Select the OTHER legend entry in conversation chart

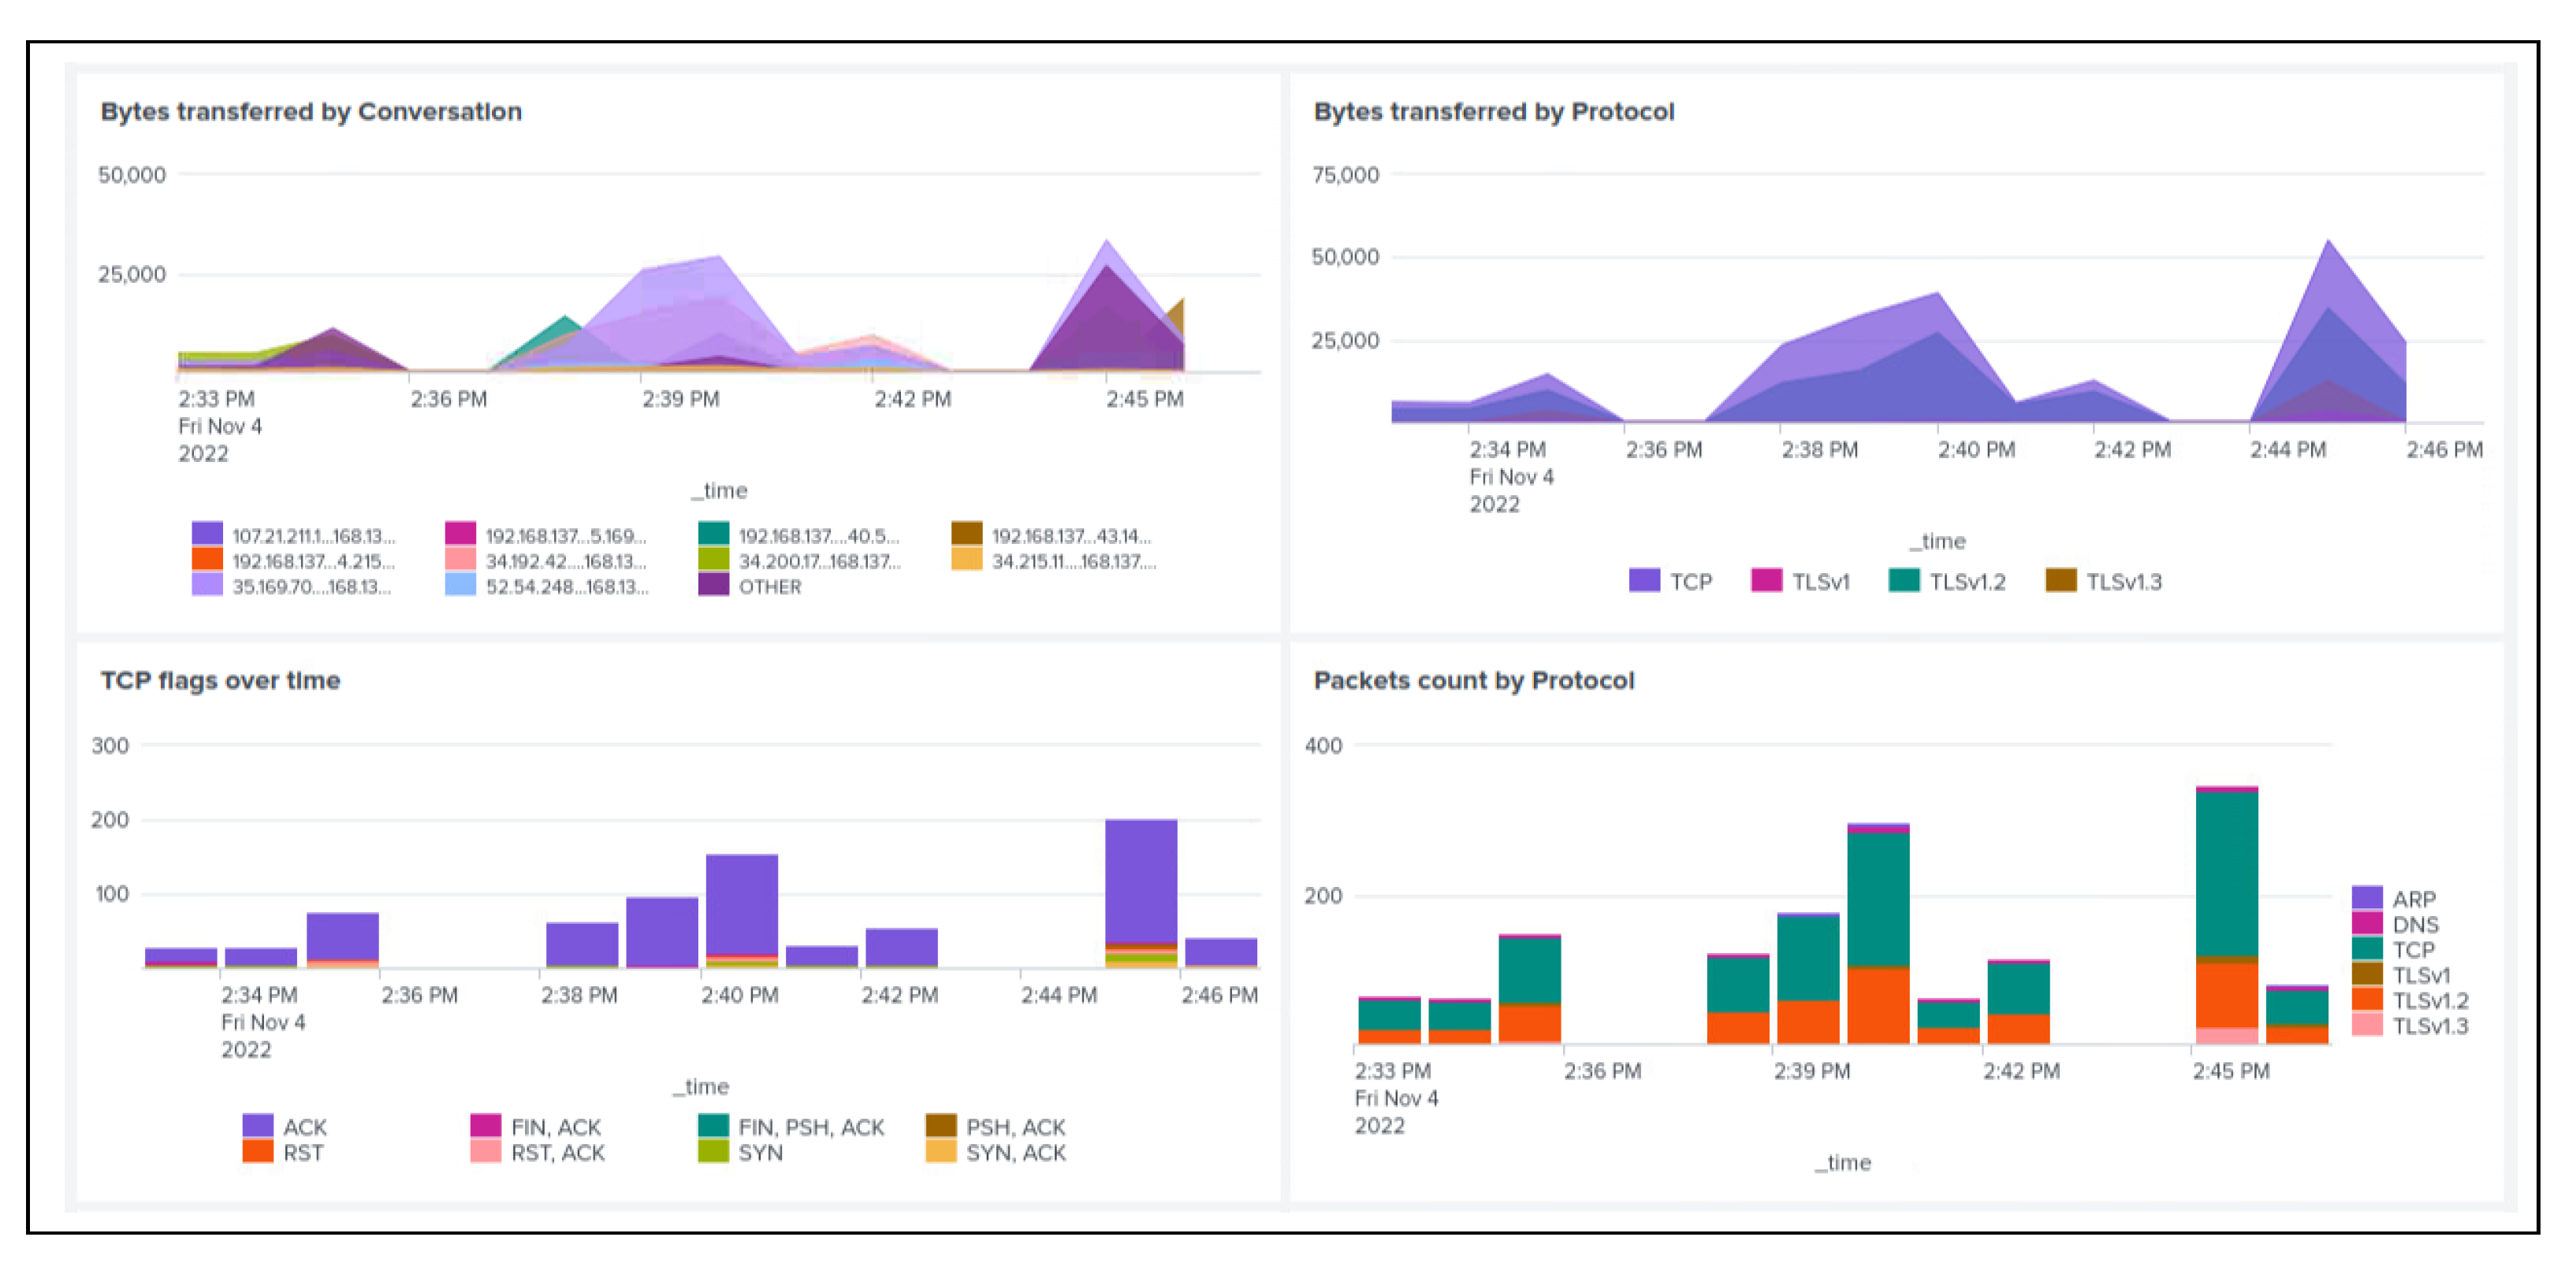(769, 587)
